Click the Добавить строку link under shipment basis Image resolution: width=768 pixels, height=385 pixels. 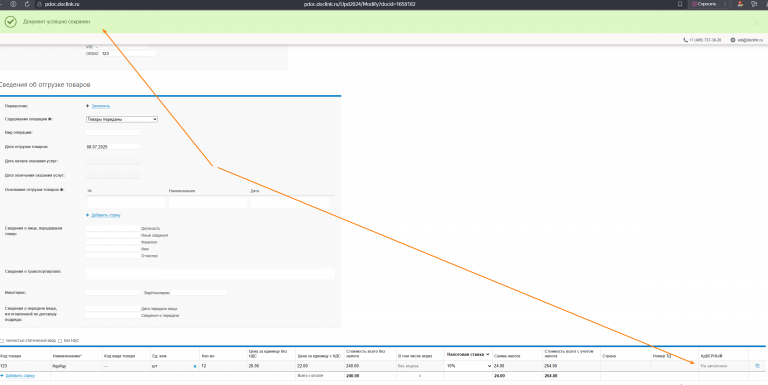point(106,215)
